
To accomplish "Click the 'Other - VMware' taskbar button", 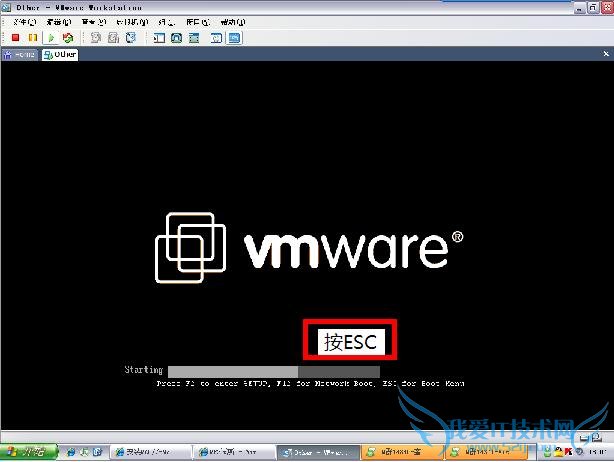I will coord(318,452).
